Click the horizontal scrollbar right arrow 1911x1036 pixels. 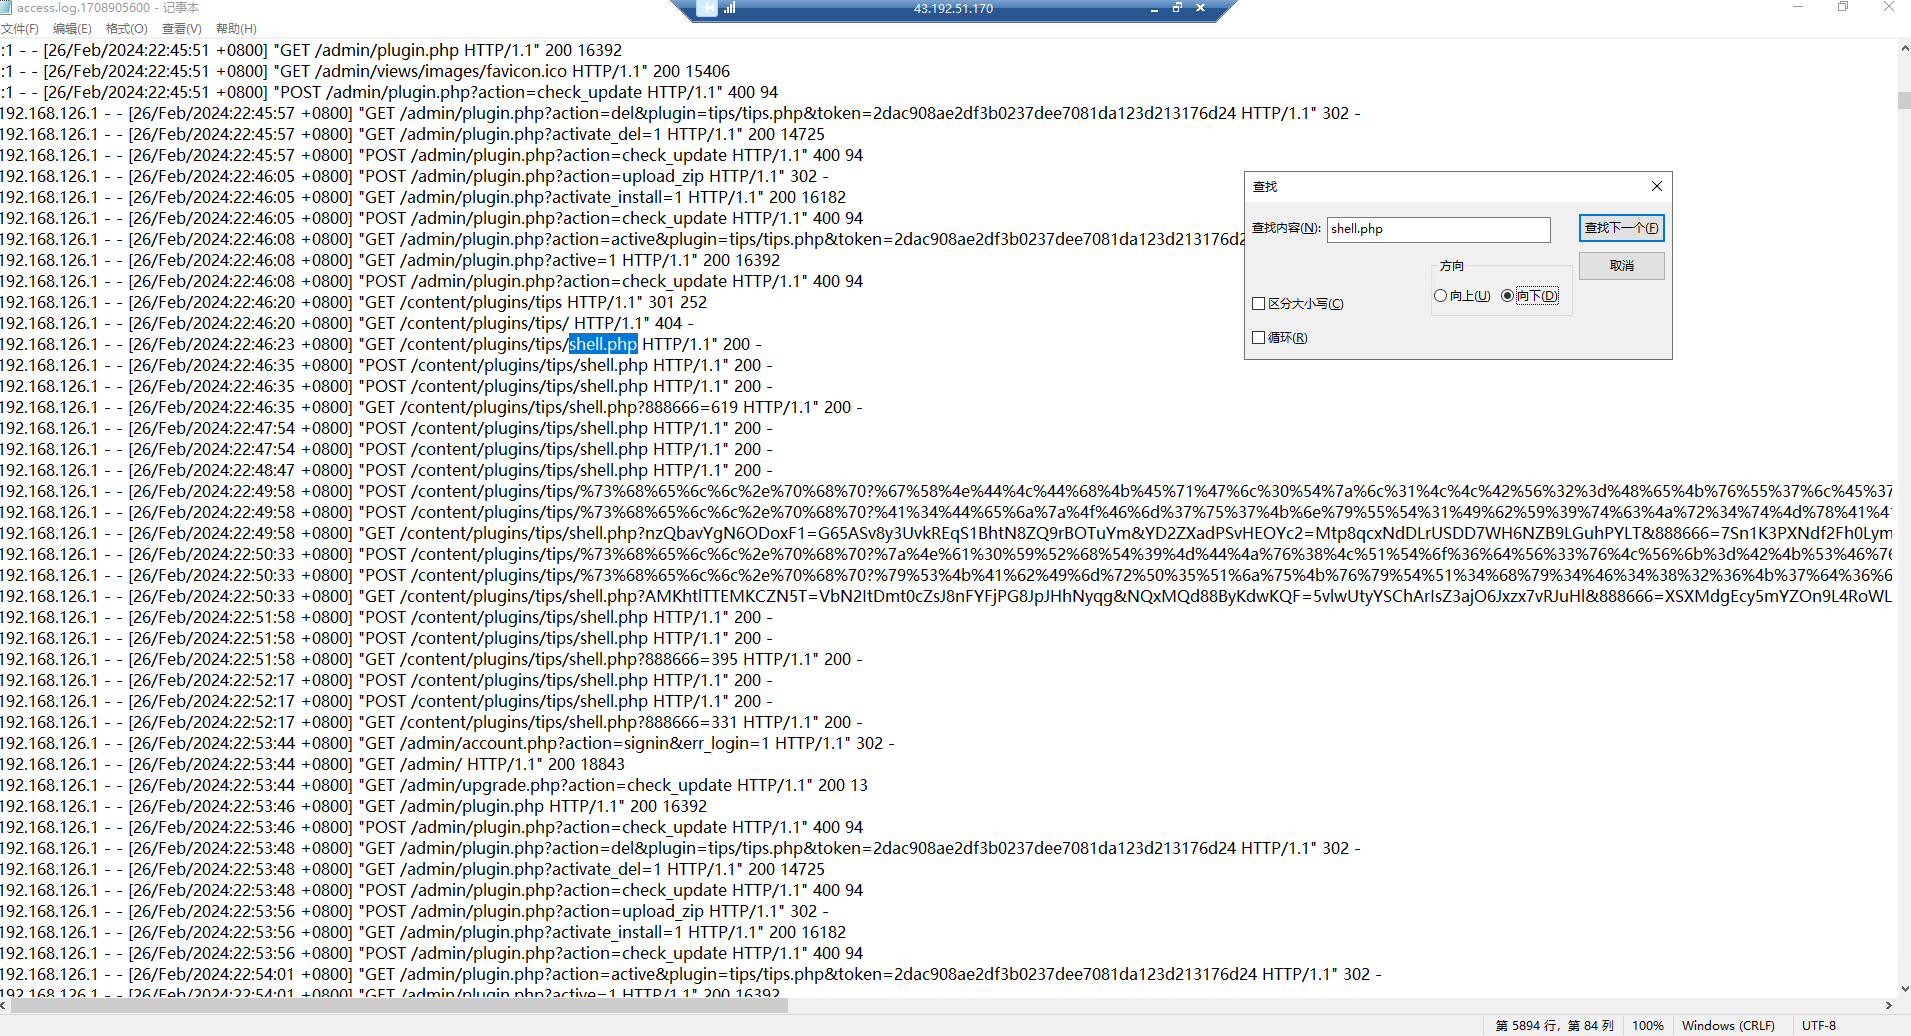(x=1888, y=1006)
